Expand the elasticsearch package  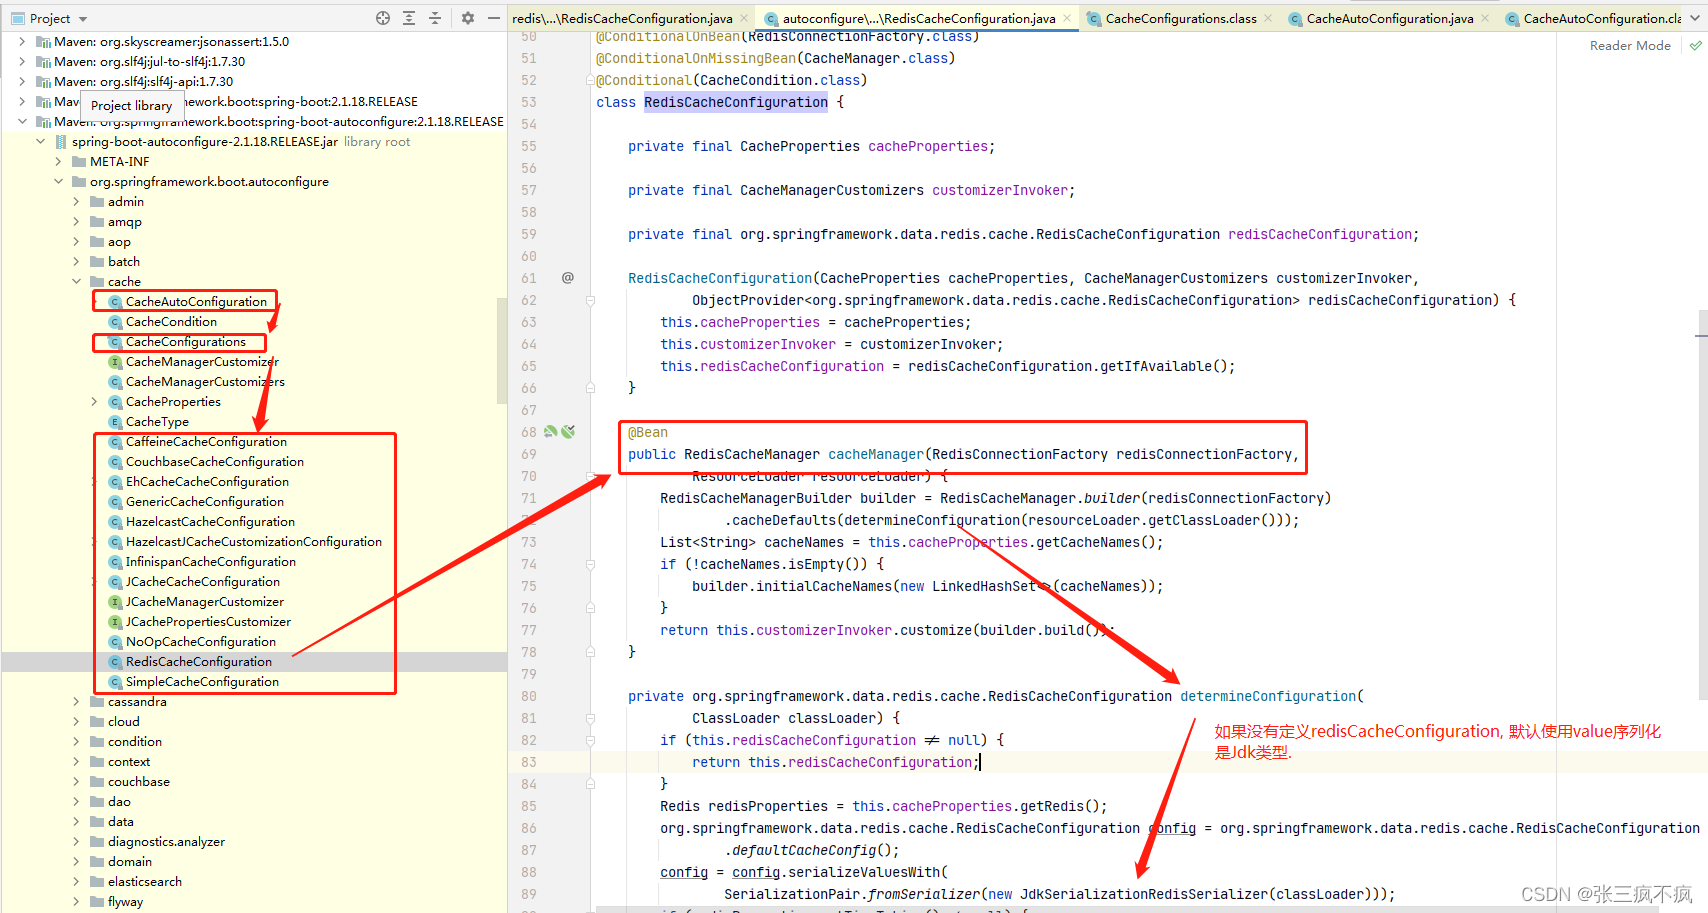click(76, 882)
